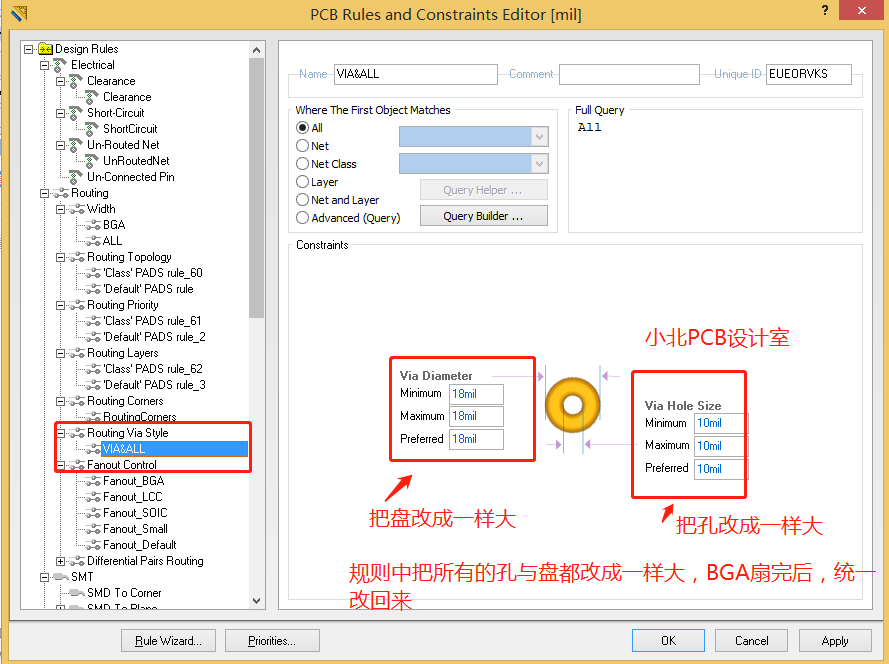This screenshot has height=664, width=889.
Task: Edit Via Hole Size Maximum value
Action: 721,446
